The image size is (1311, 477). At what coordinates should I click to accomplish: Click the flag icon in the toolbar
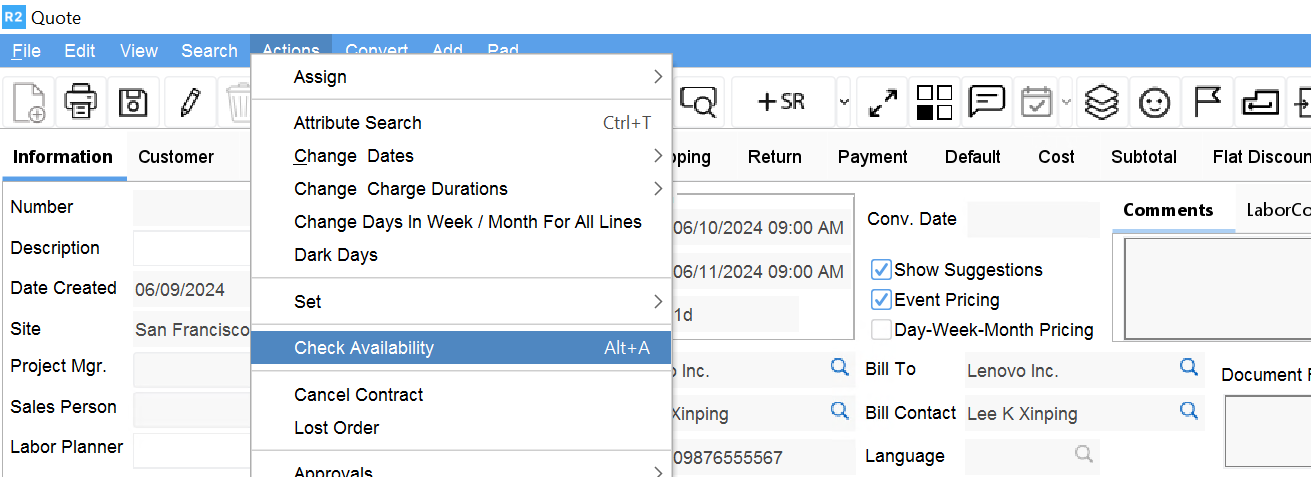(1208, 102)
